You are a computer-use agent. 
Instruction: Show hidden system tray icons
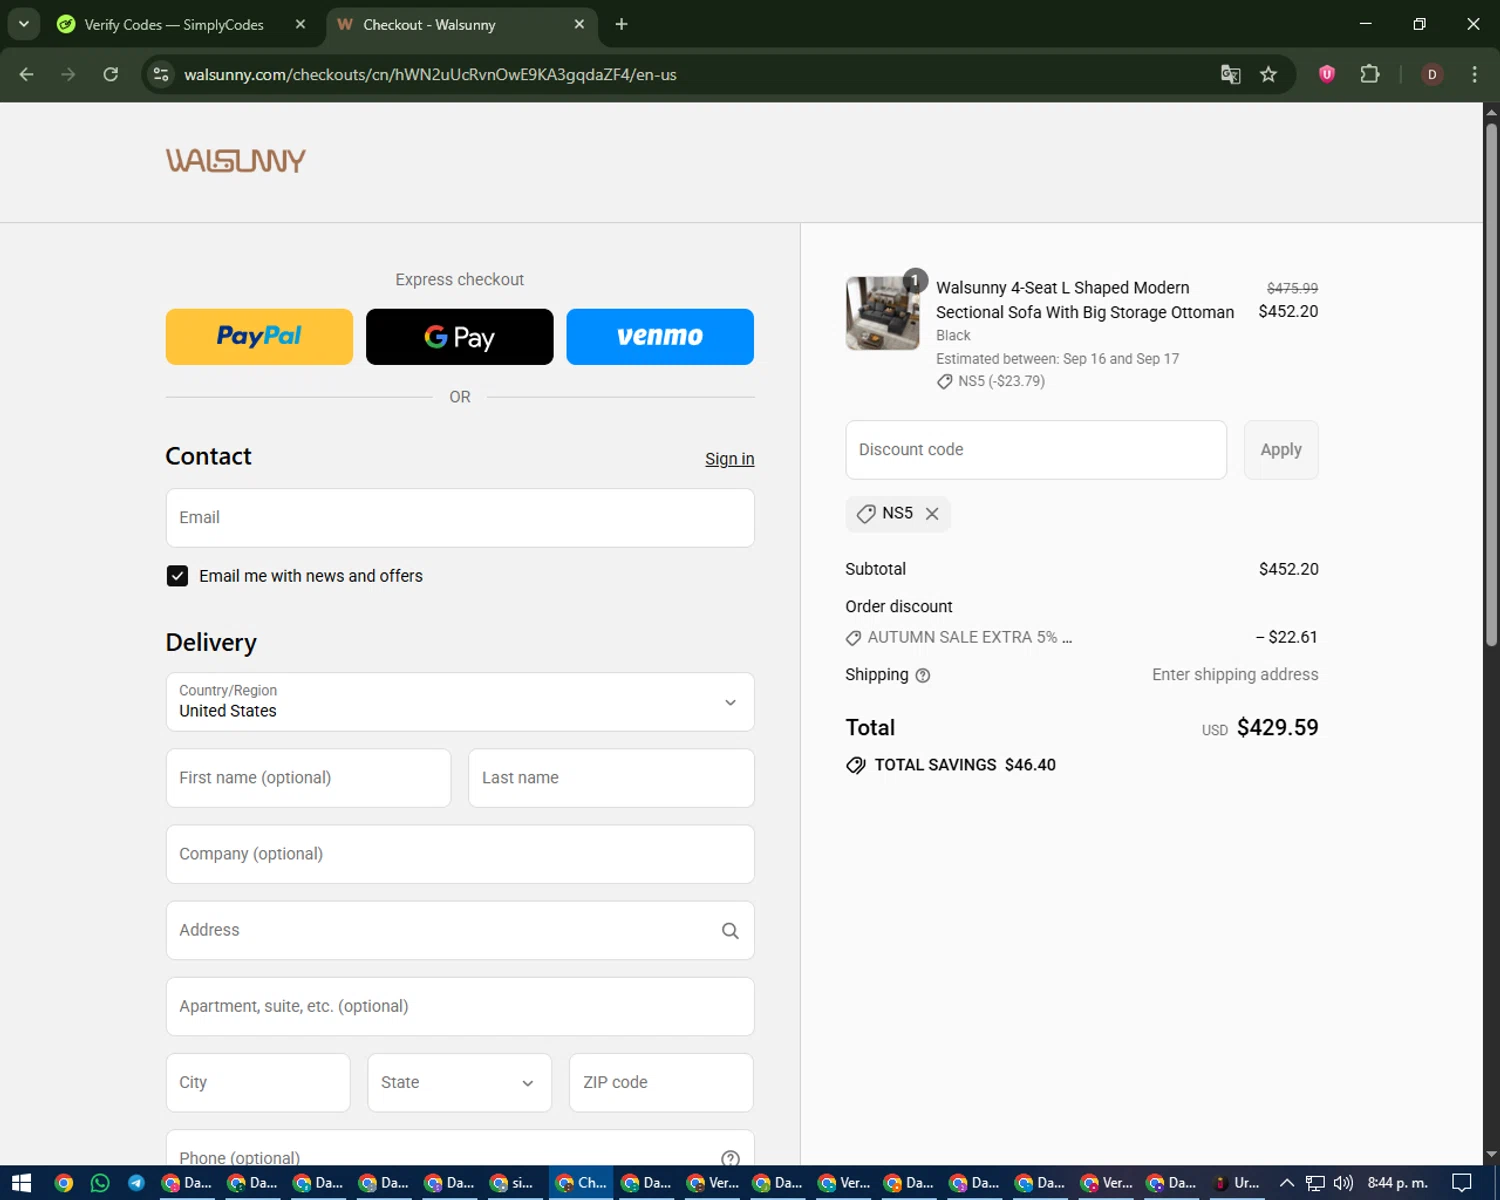(x=1287, y=1183)
